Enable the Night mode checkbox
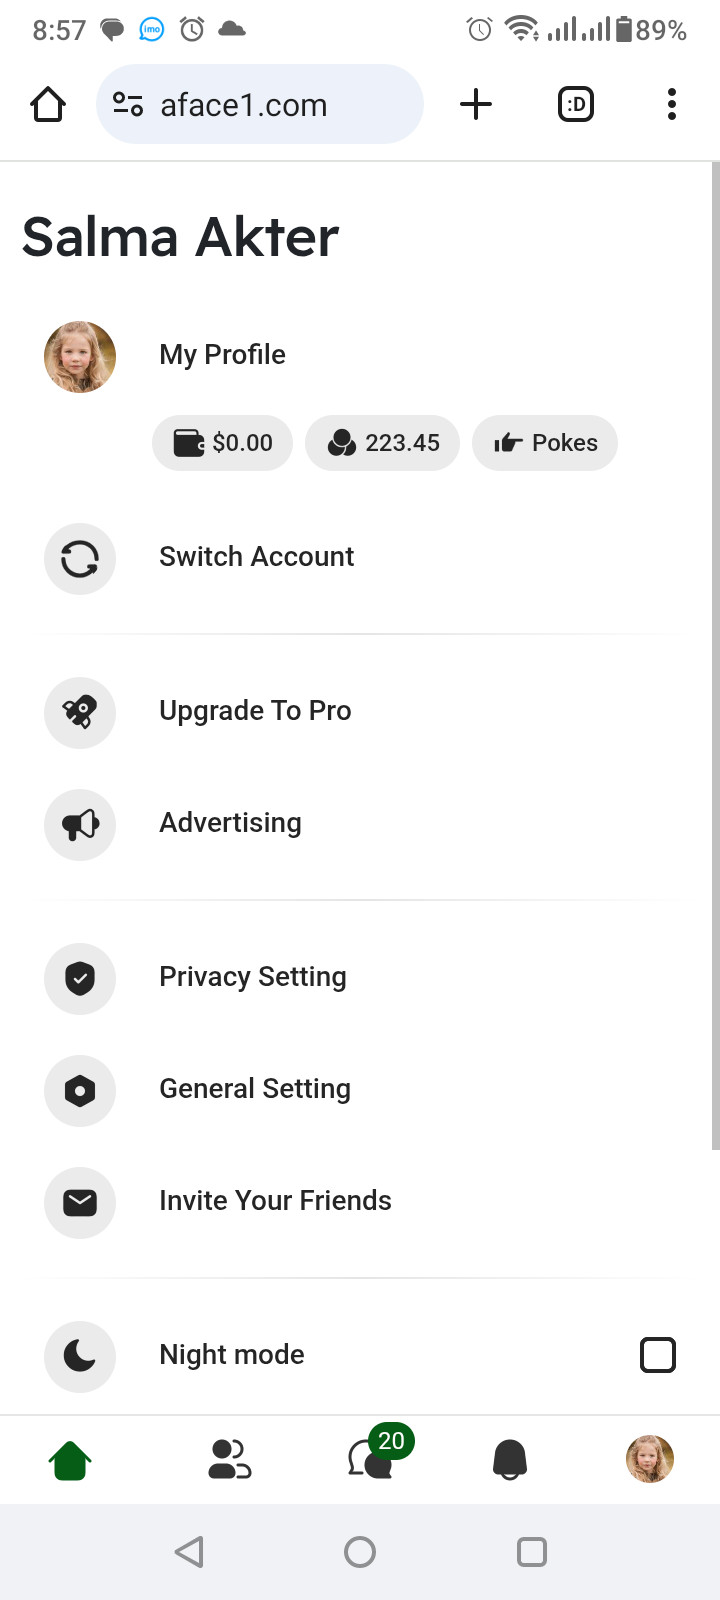Screen dimensions: 720x1600 [658, 1355]
